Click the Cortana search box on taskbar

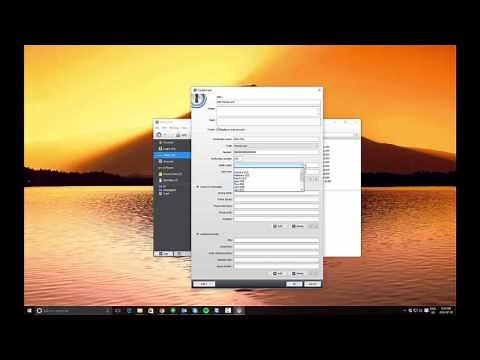73,311
